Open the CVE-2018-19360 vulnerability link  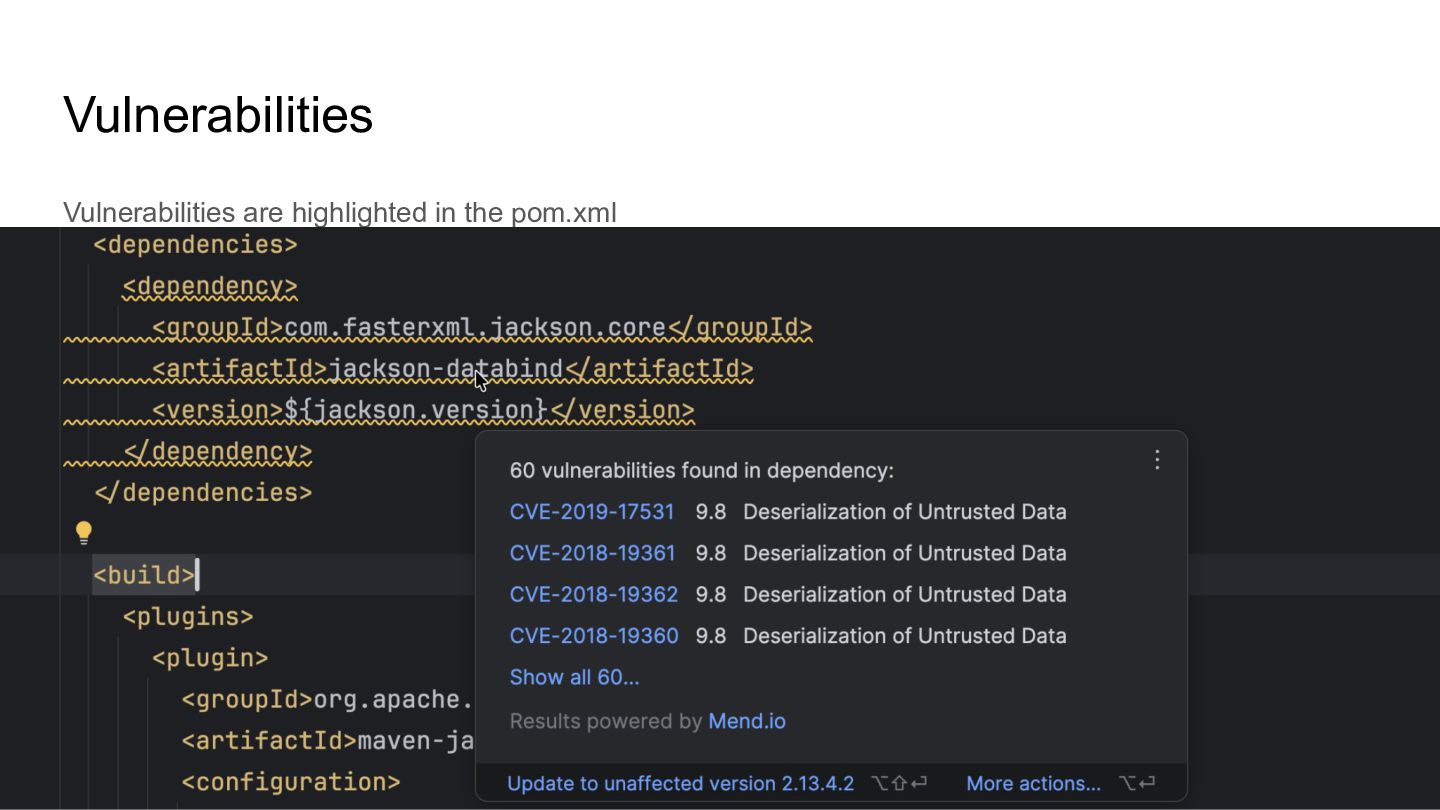[x=593, y=636]
